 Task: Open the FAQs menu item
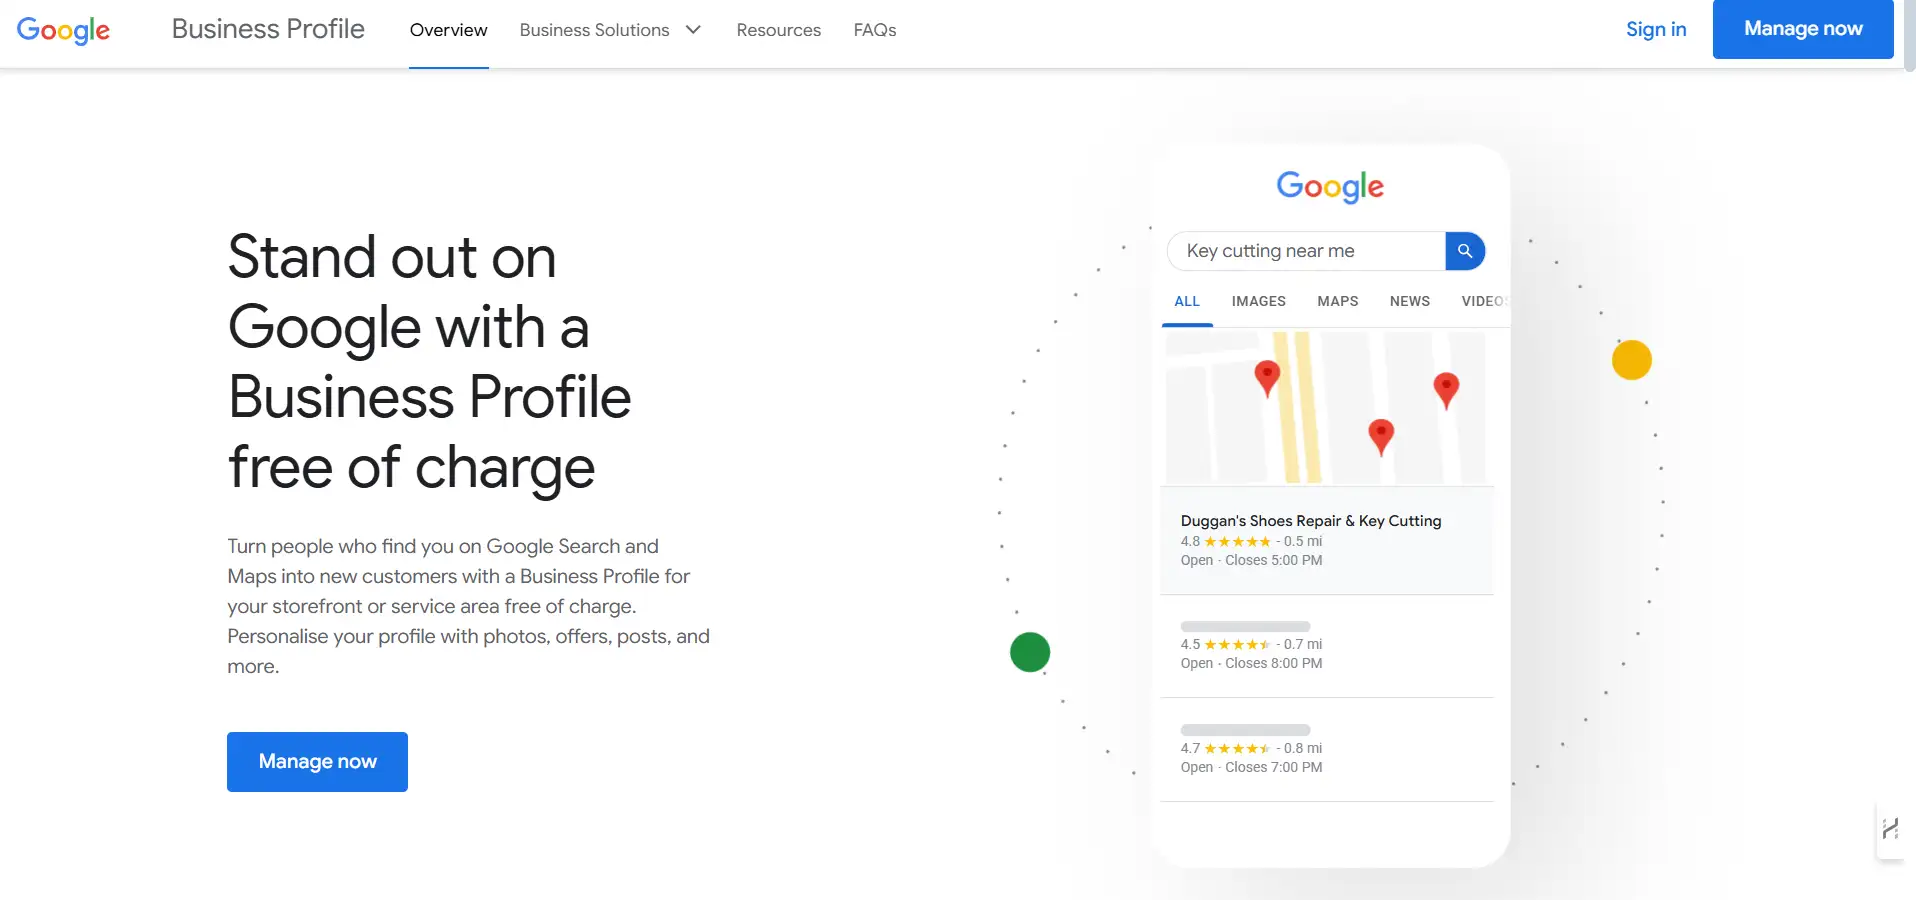click(x=875, y=30)
